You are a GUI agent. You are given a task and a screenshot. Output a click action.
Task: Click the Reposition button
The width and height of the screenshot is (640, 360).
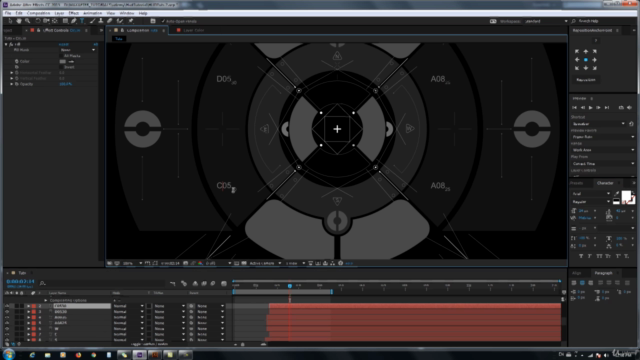(x=586, y=80)
